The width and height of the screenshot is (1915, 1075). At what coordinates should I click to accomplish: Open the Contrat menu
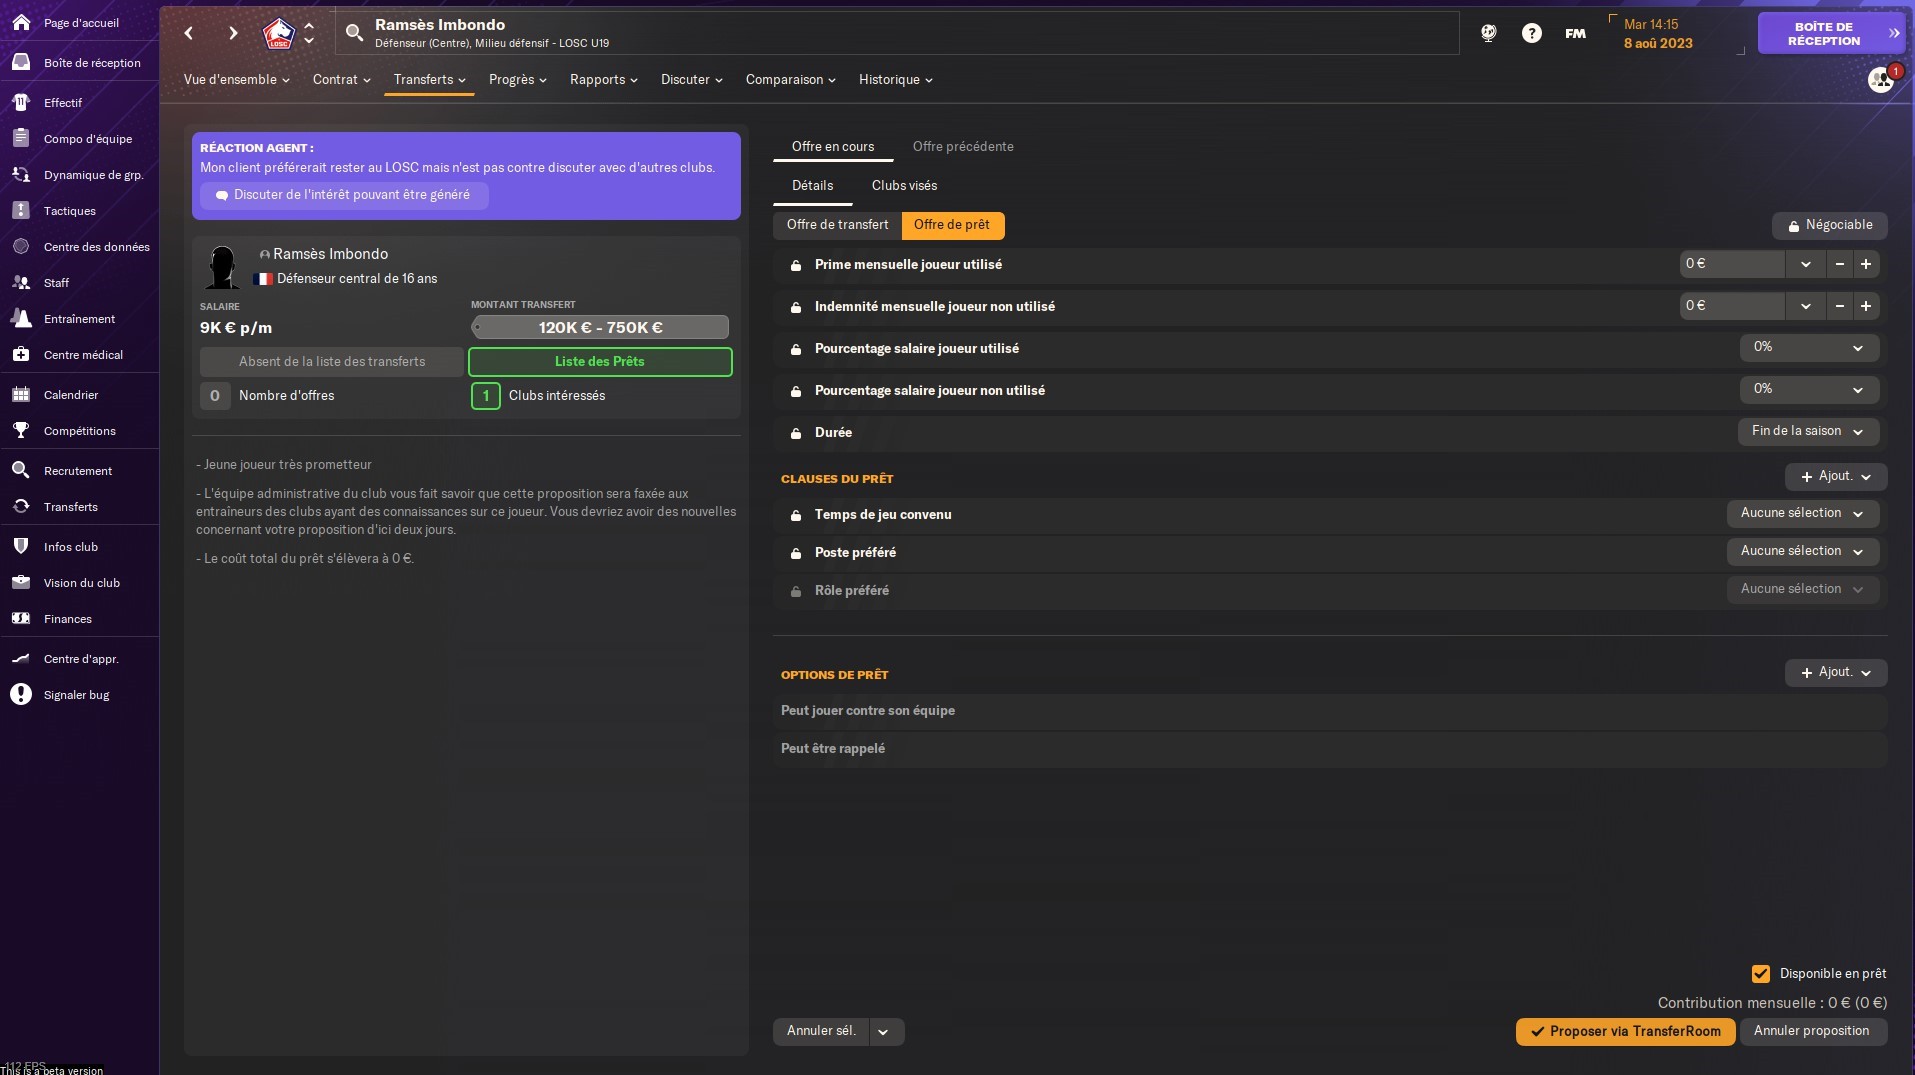pyautogui.click(x=341, y=80)
